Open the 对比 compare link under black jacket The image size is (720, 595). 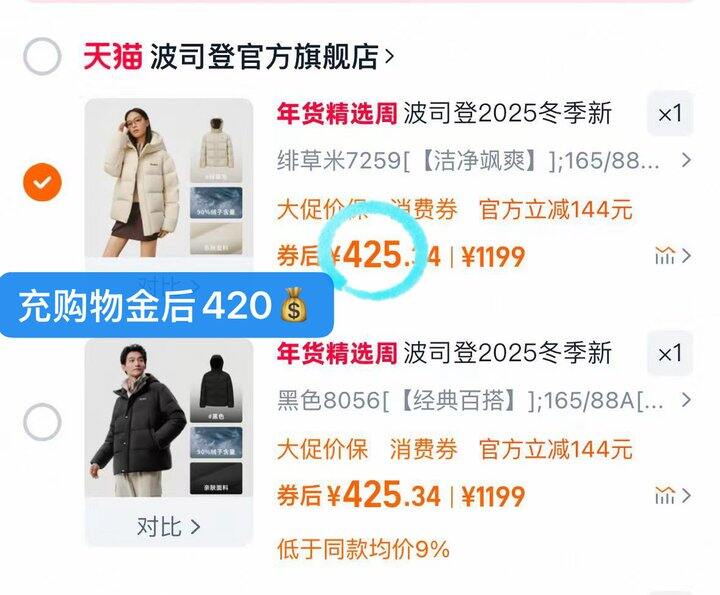tap(169, 527)
